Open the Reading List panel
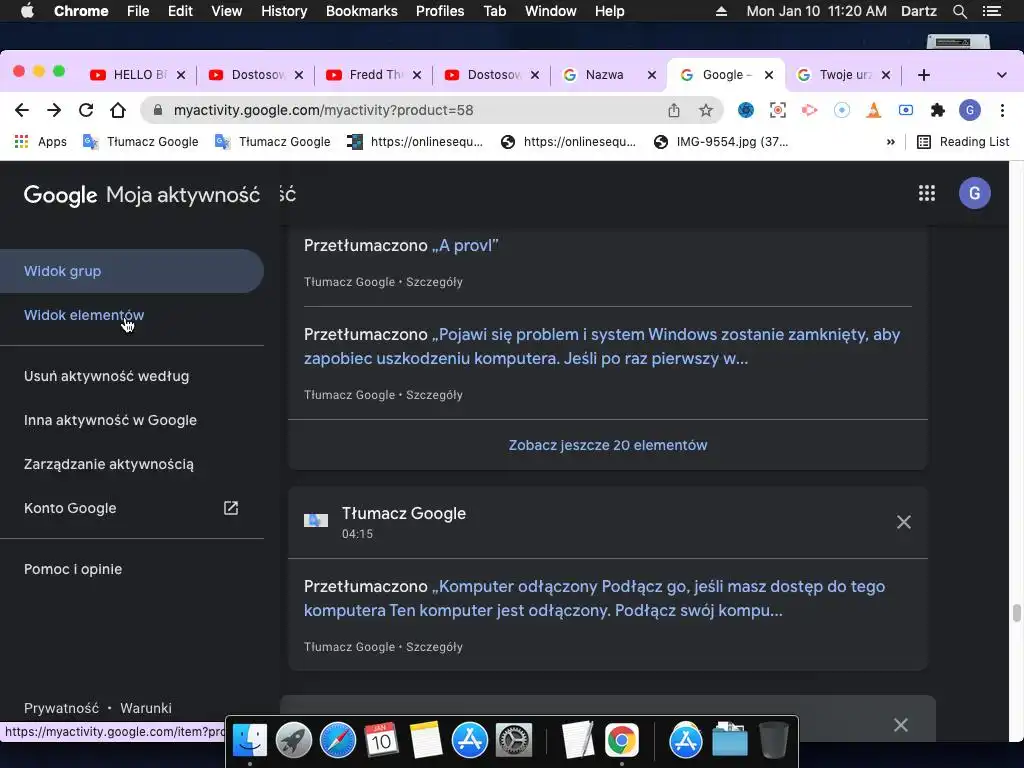 click(x=963, y=142)
